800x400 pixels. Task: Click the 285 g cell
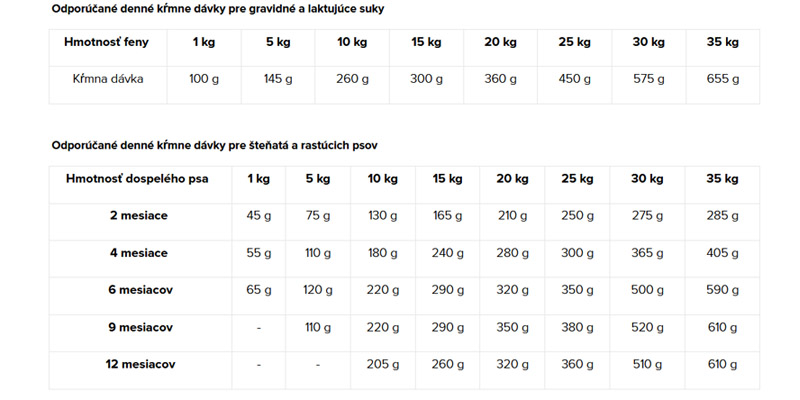point(721,215)
